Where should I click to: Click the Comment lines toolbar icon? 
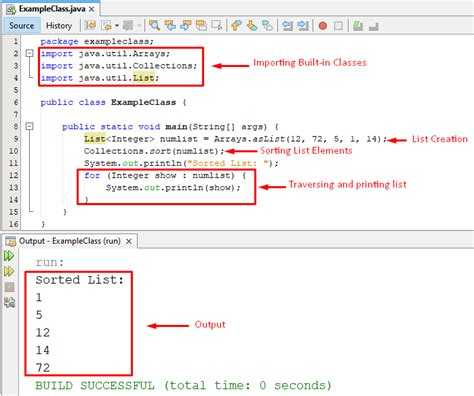(x=358, y=25)
